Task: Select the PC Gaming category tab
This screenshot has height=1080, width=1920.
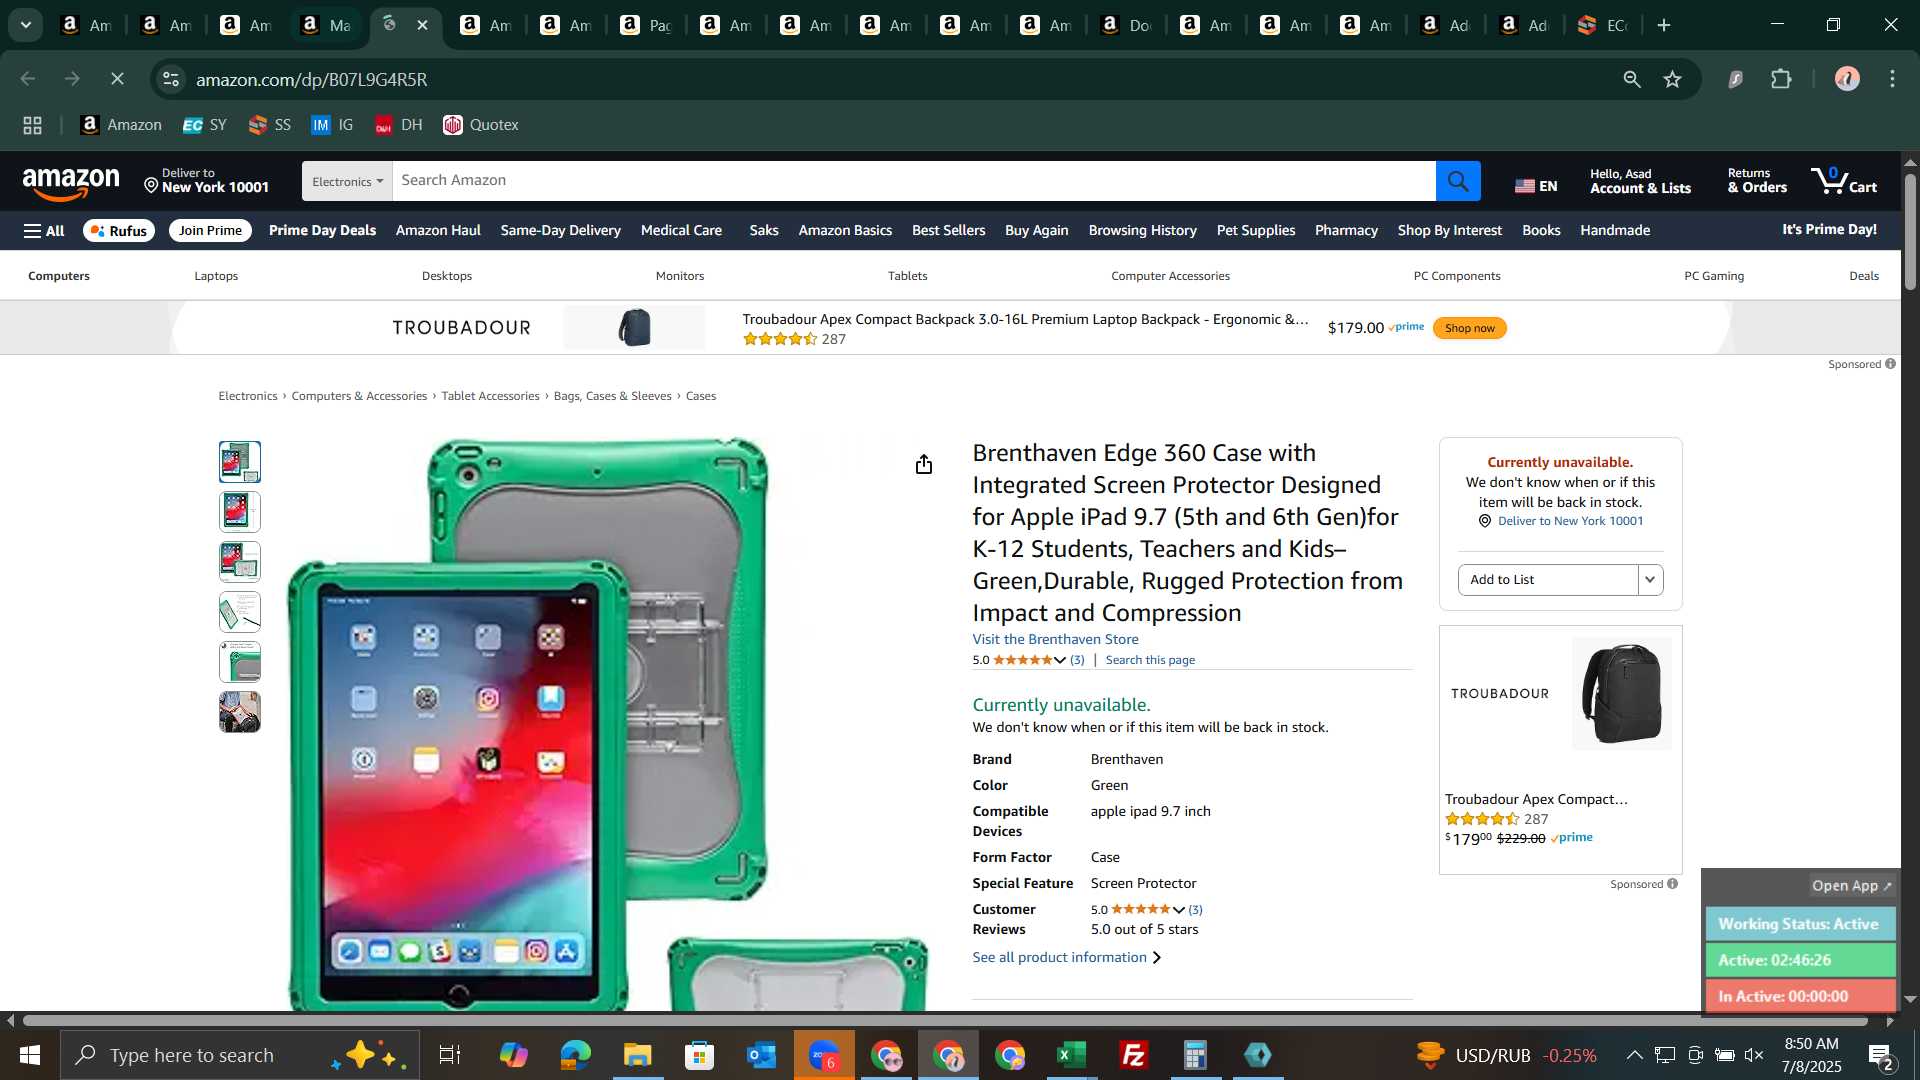Action: 1714,276
